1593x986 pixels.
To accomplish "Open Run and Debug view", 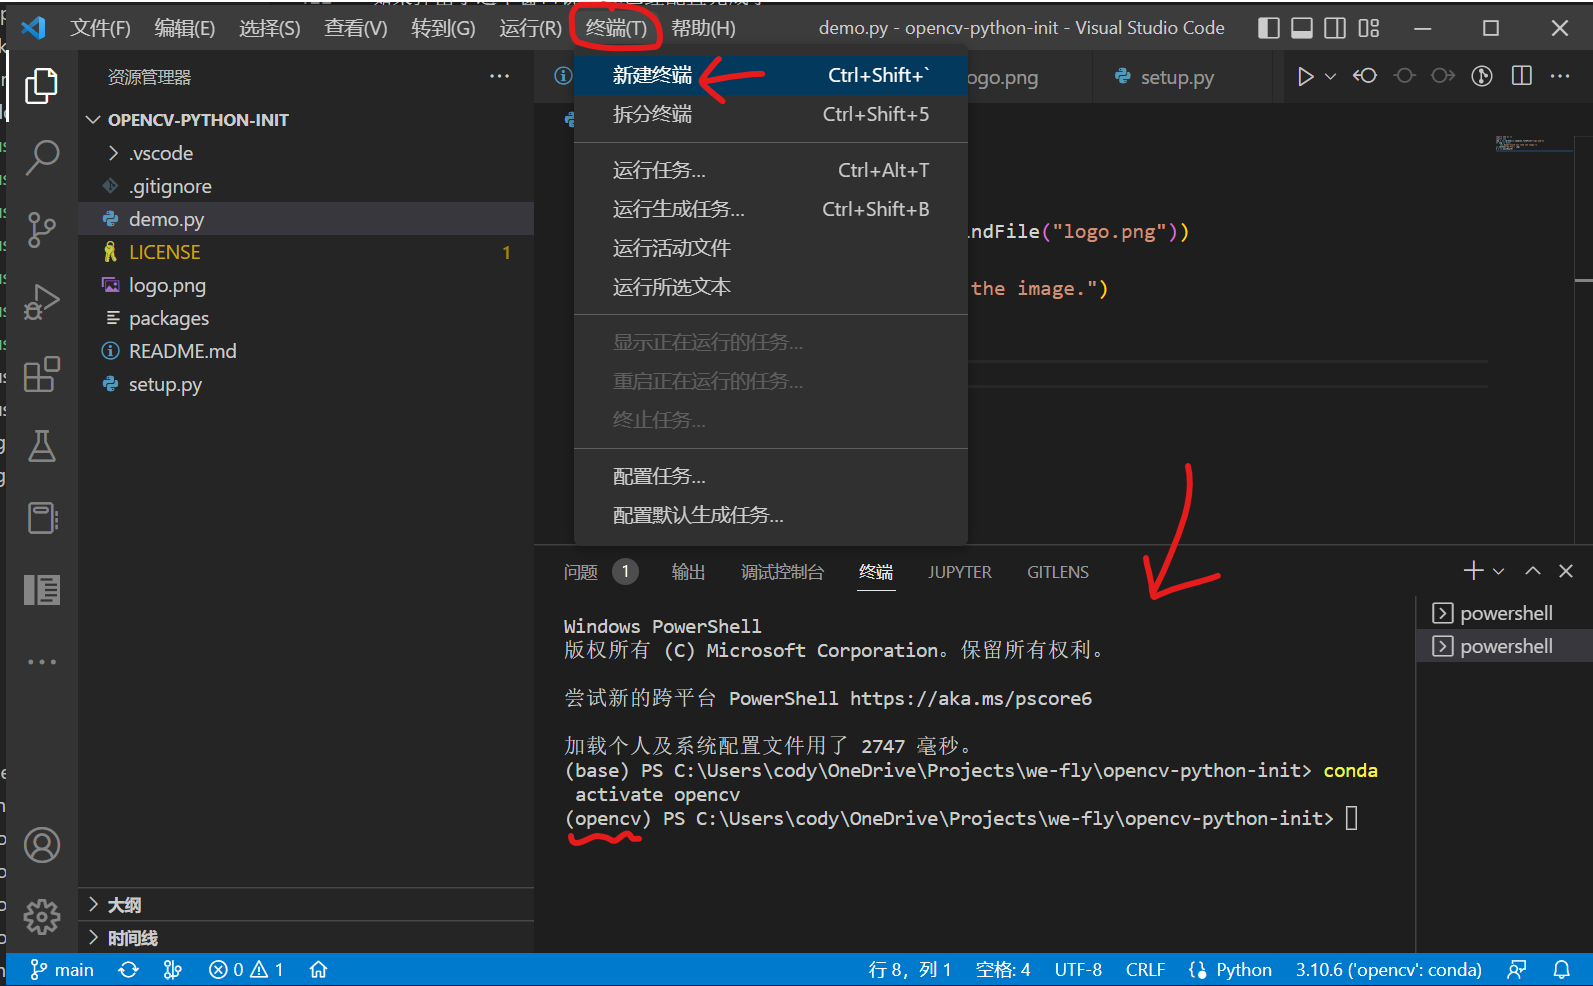I will tap(41, 301).
